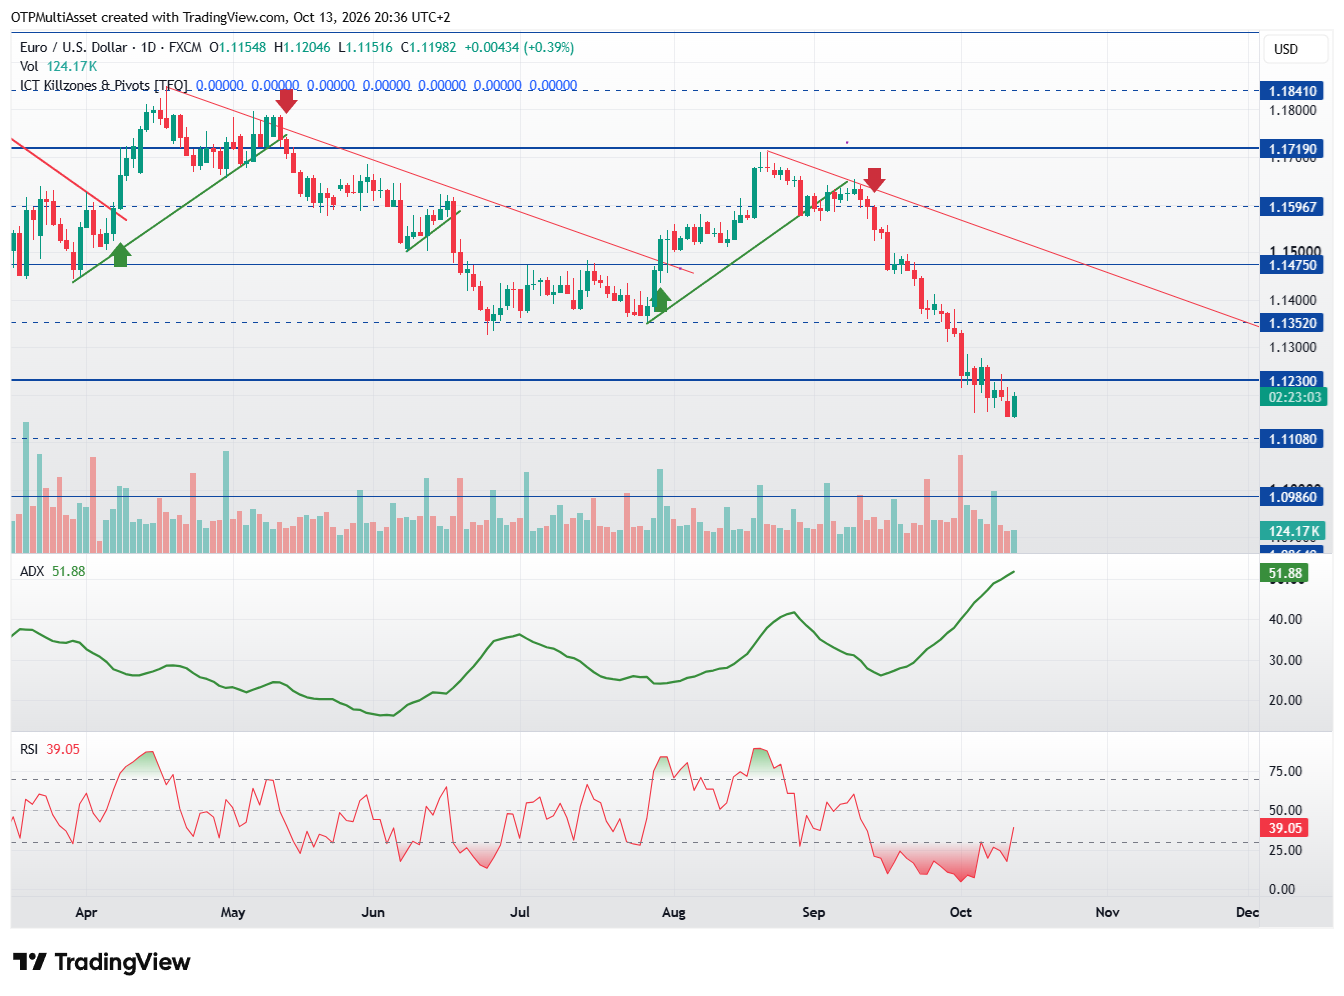
Task: Click the Oct label on the time axis
Action: (961, 912)
